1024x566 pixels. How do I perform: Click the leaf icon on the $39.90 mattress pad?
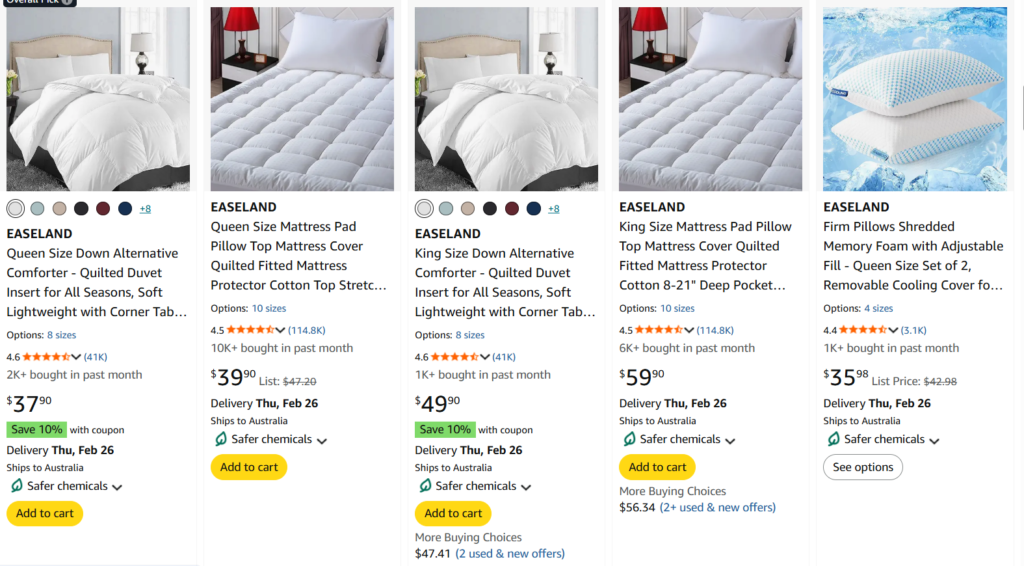pyautogui.click(x=221, y=439)
